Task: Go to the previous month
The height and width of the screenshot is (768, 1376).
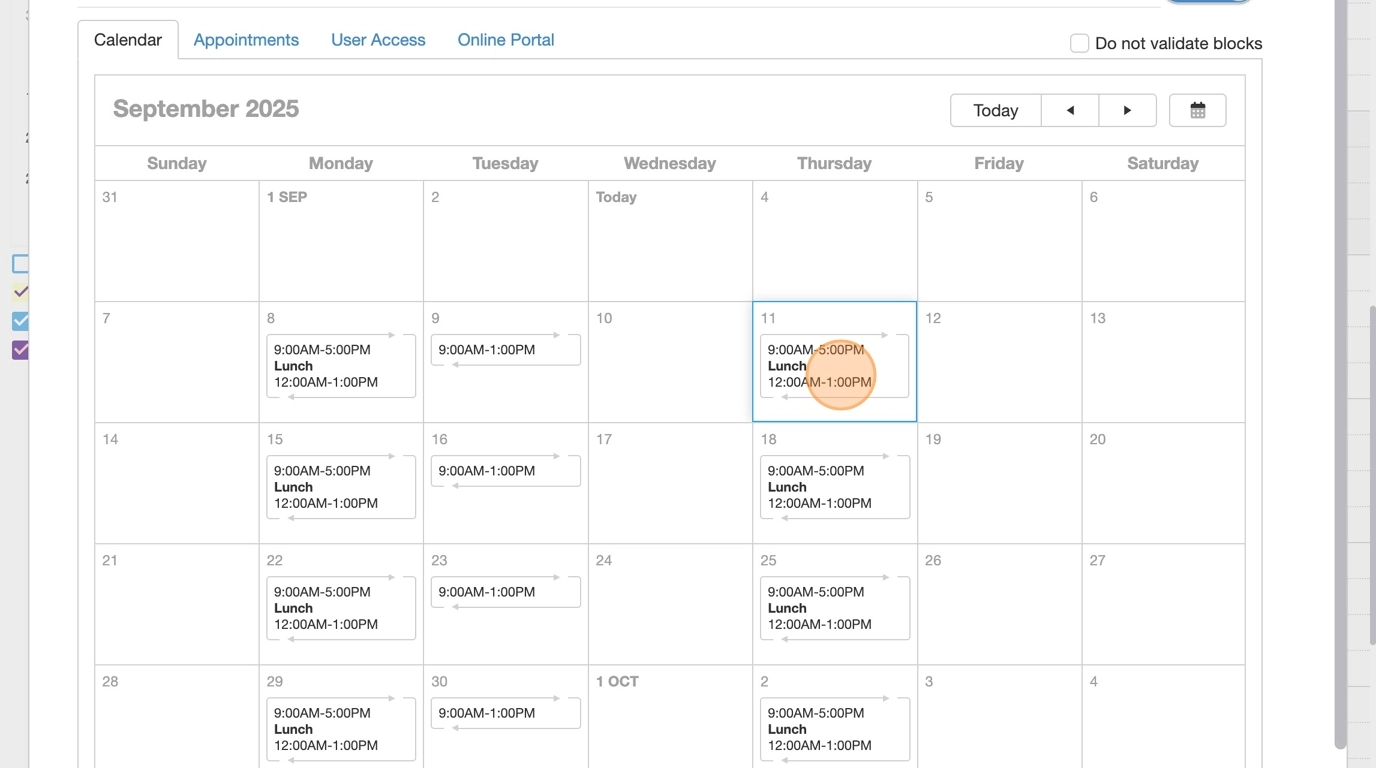Action: [x=1070, y=110]
